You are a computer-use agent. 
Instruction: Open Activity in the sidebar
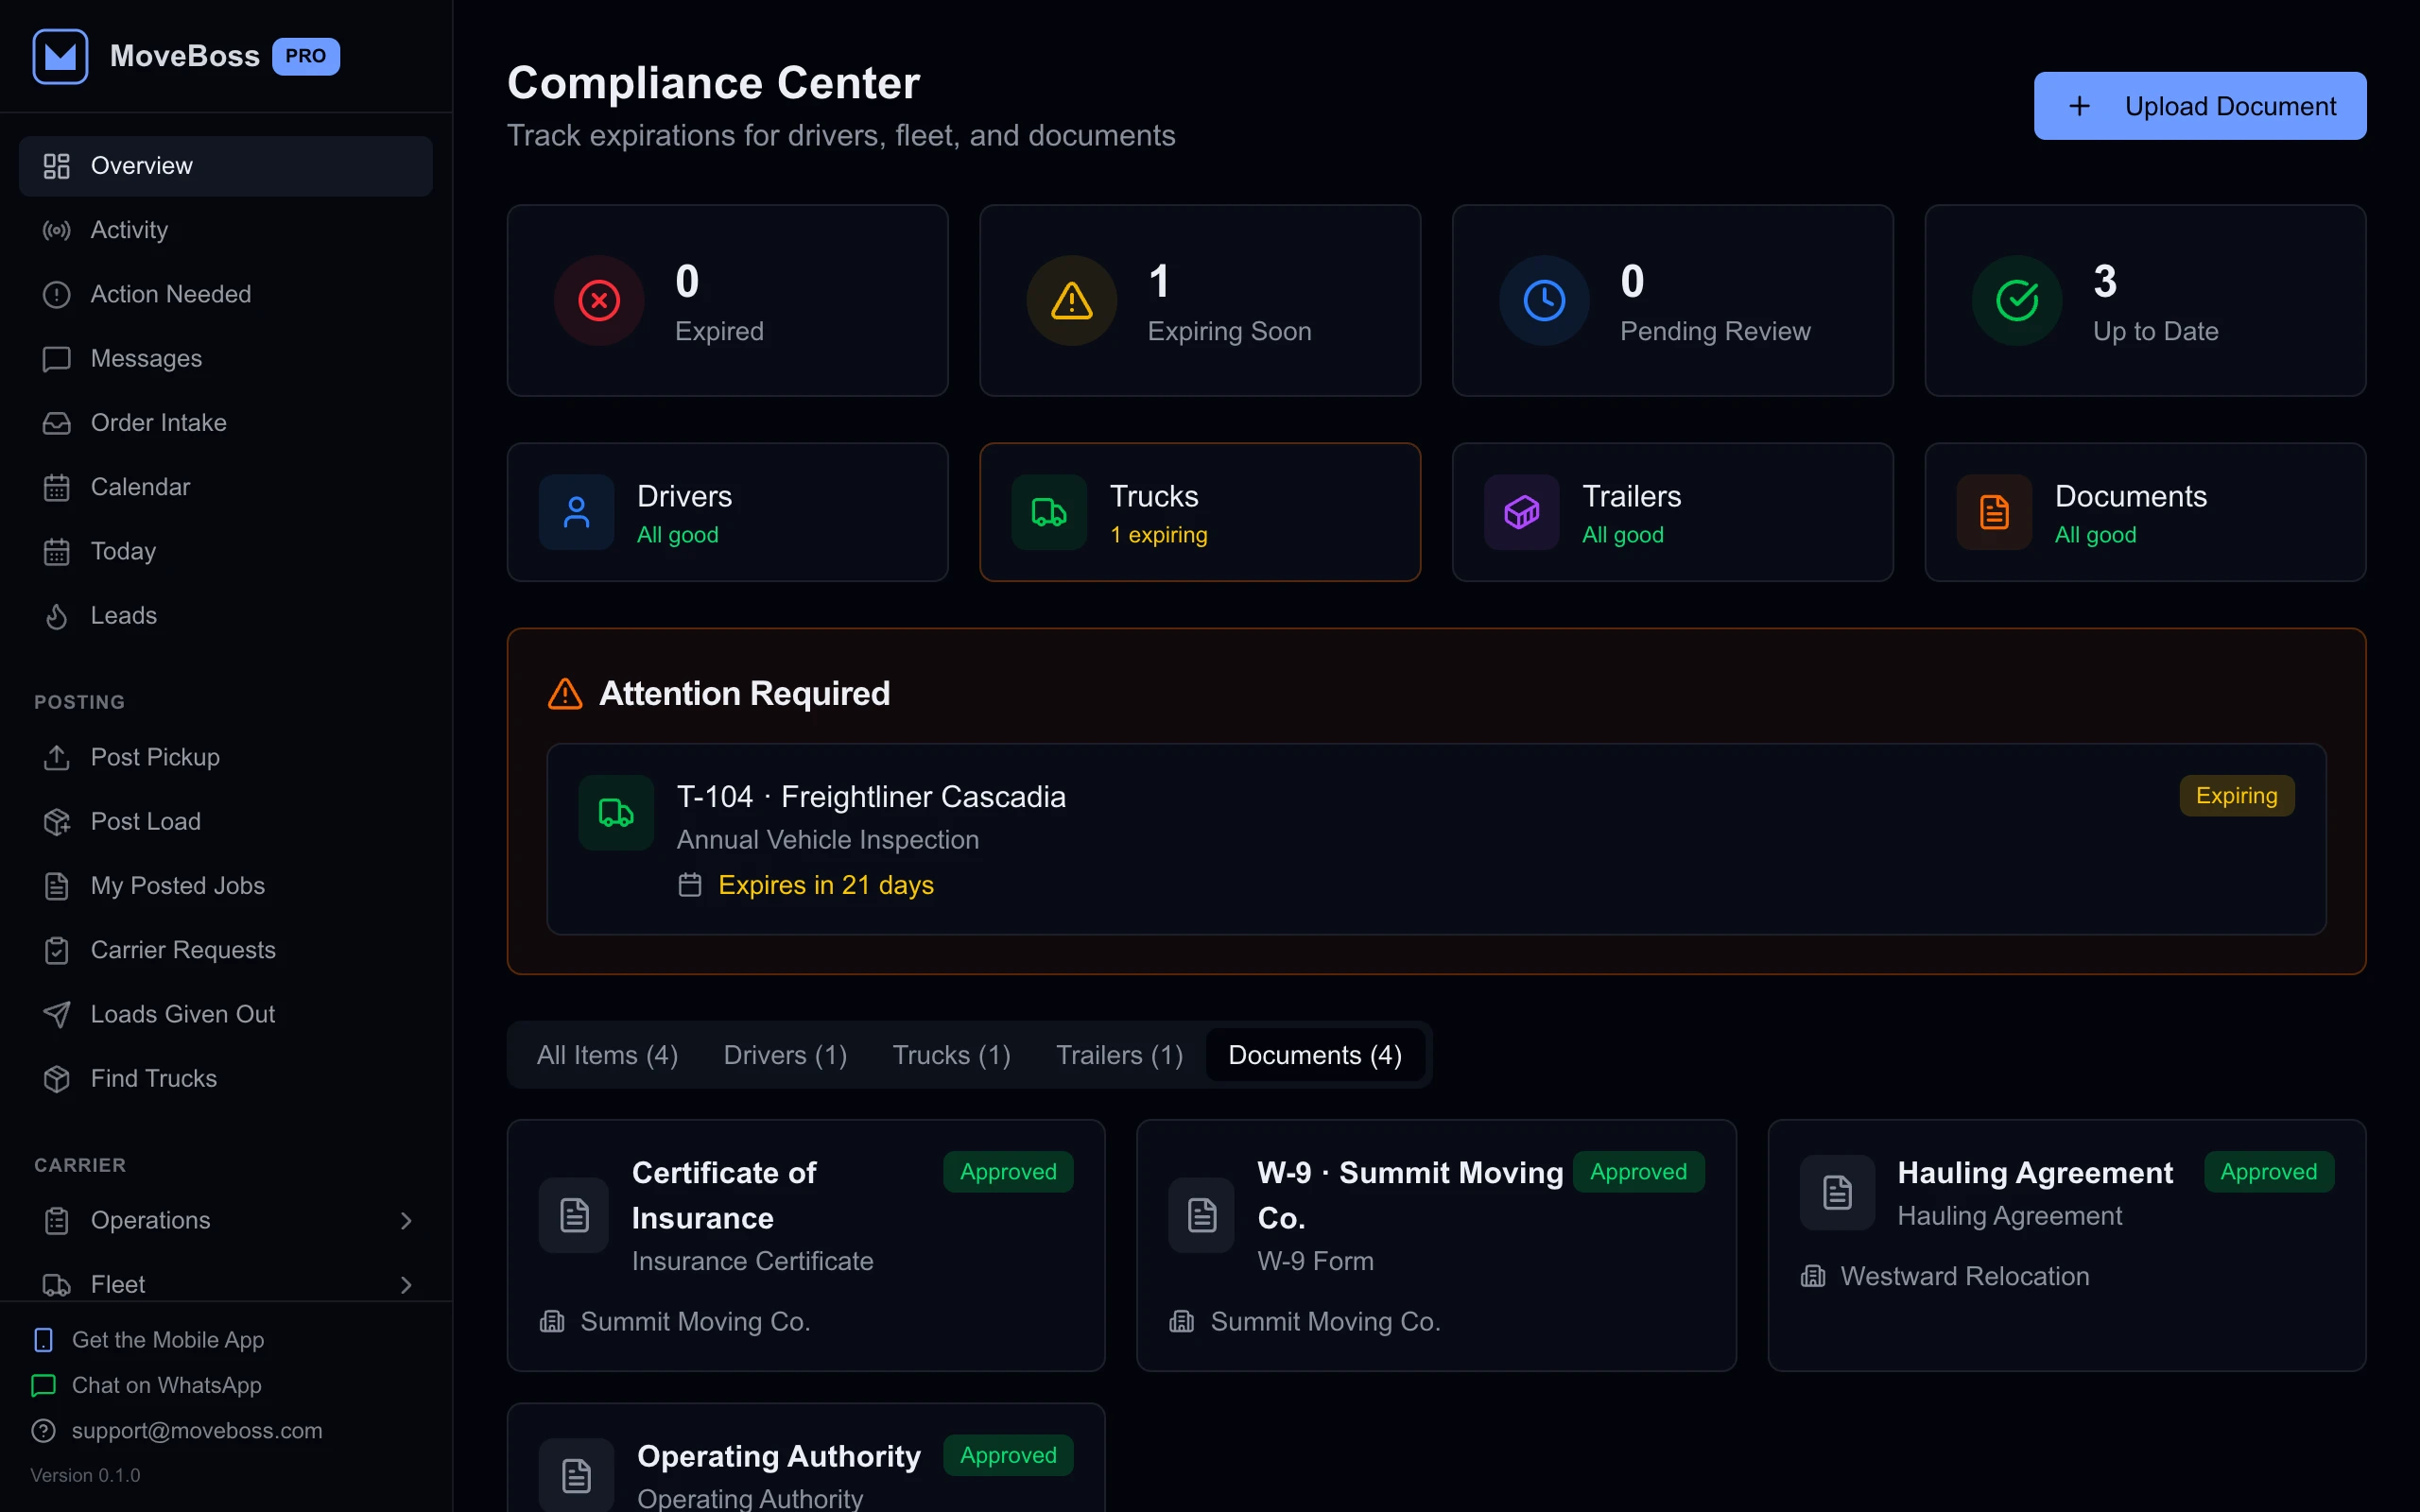225,230
